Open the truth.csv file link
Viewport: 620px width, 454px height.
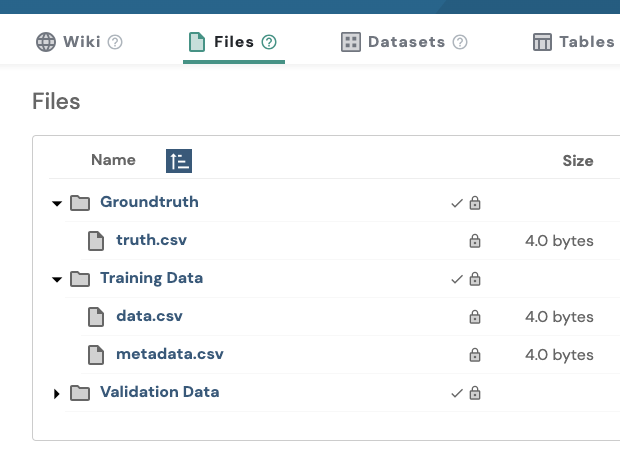coord(151,240)
